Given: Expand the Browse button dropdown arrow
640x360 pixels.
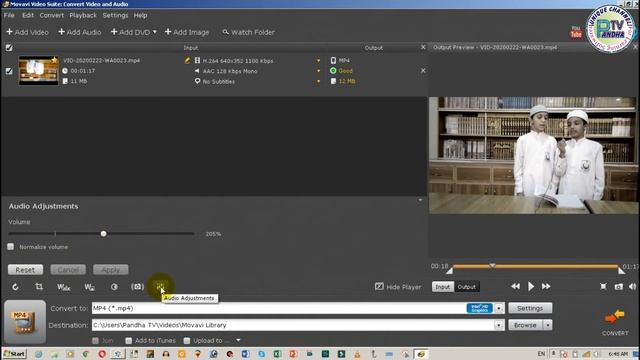Looking at the screenshot, I should pyautogui.click(x=548, y=325).
